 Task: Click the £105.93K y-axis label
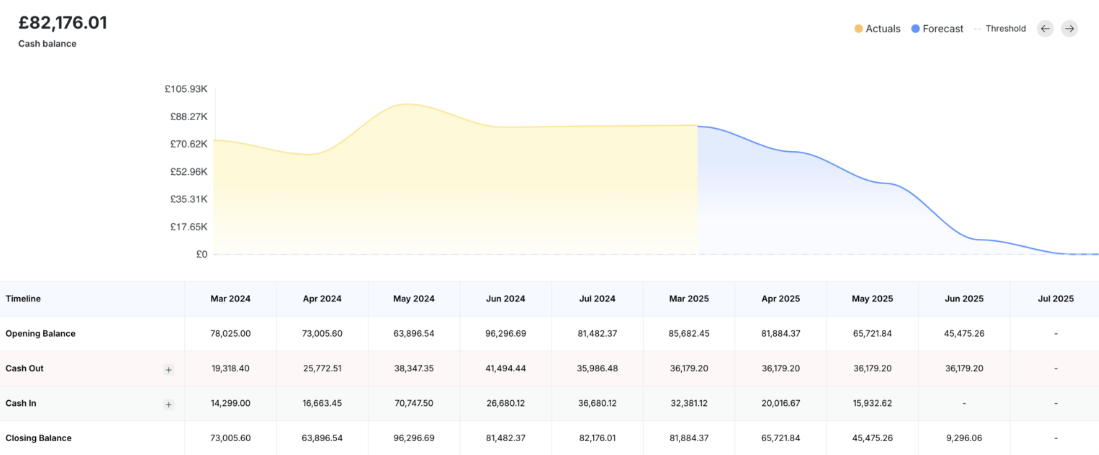(186, 89)
